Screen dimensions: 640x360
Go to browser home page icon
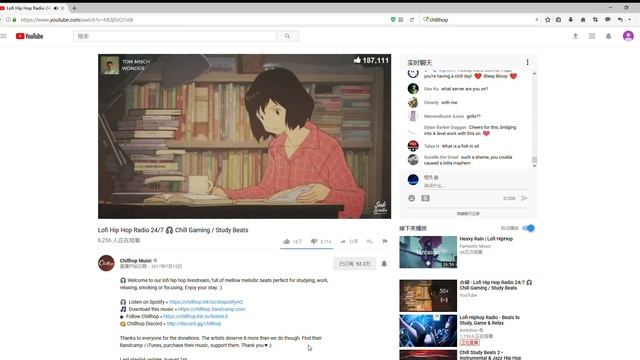click(x=583, y=20)
